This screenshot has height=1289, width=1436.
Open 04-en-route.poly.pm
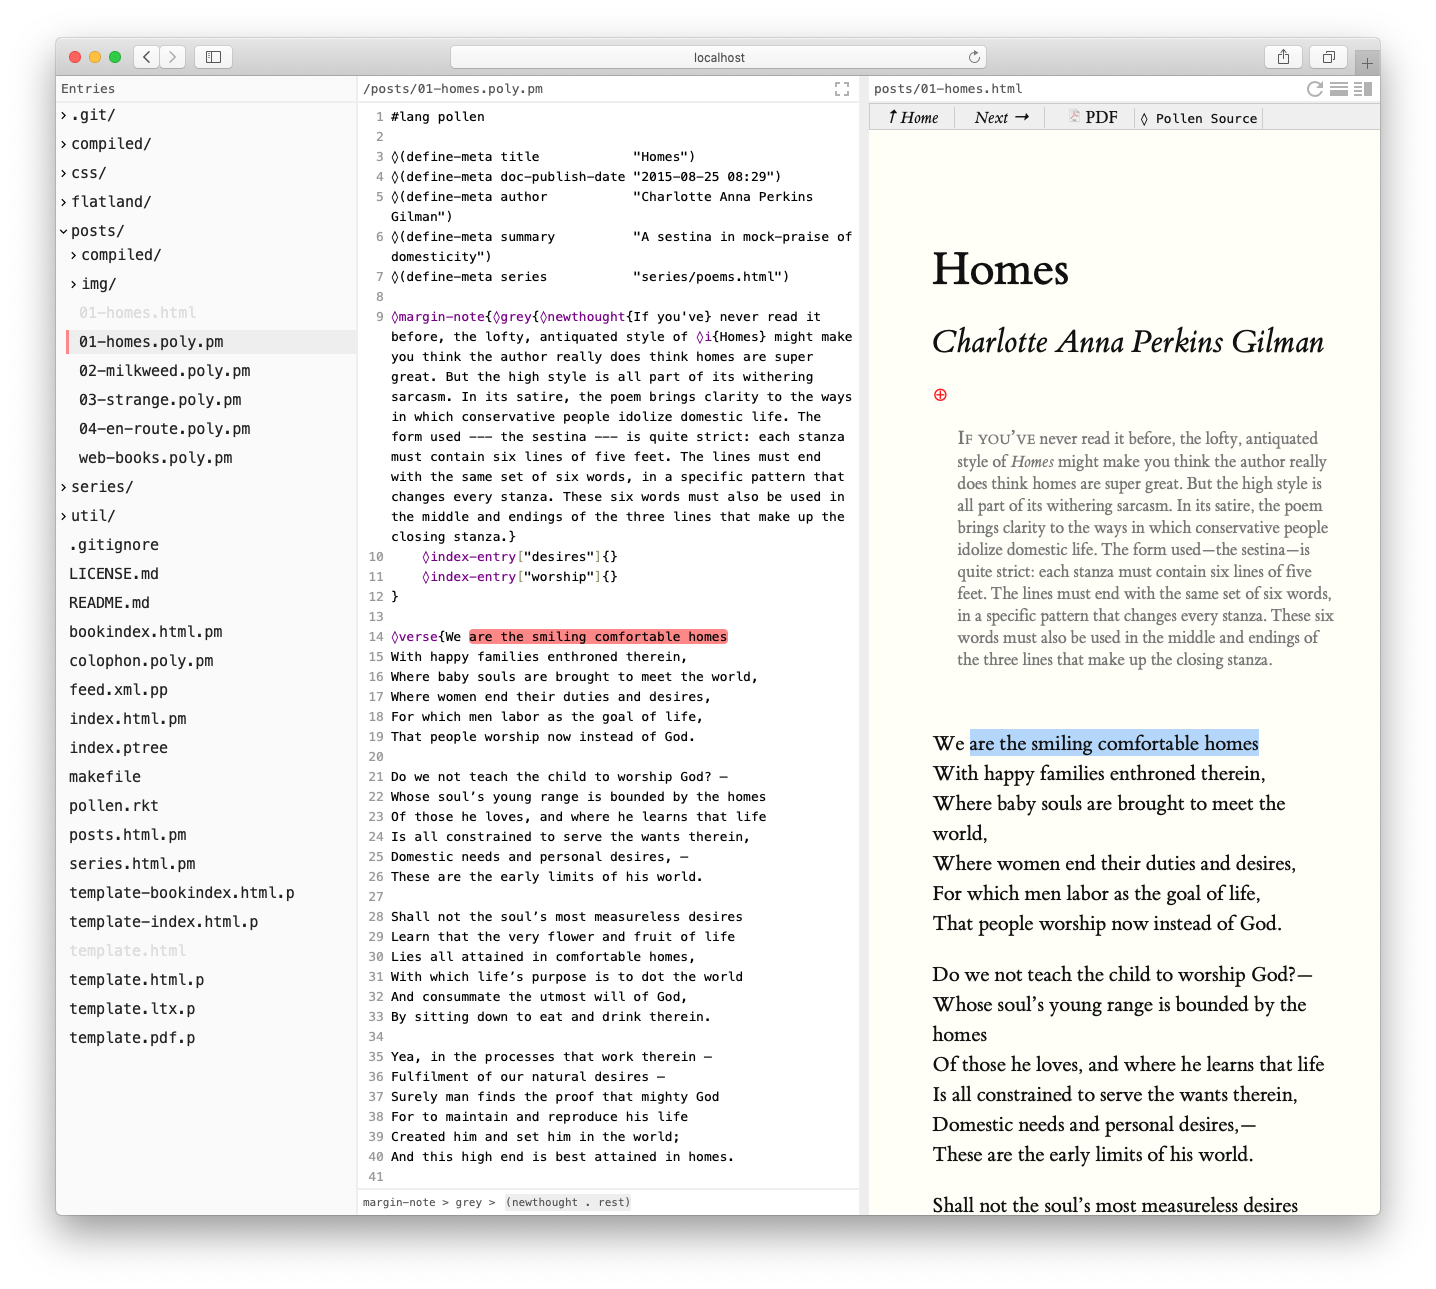165,429
